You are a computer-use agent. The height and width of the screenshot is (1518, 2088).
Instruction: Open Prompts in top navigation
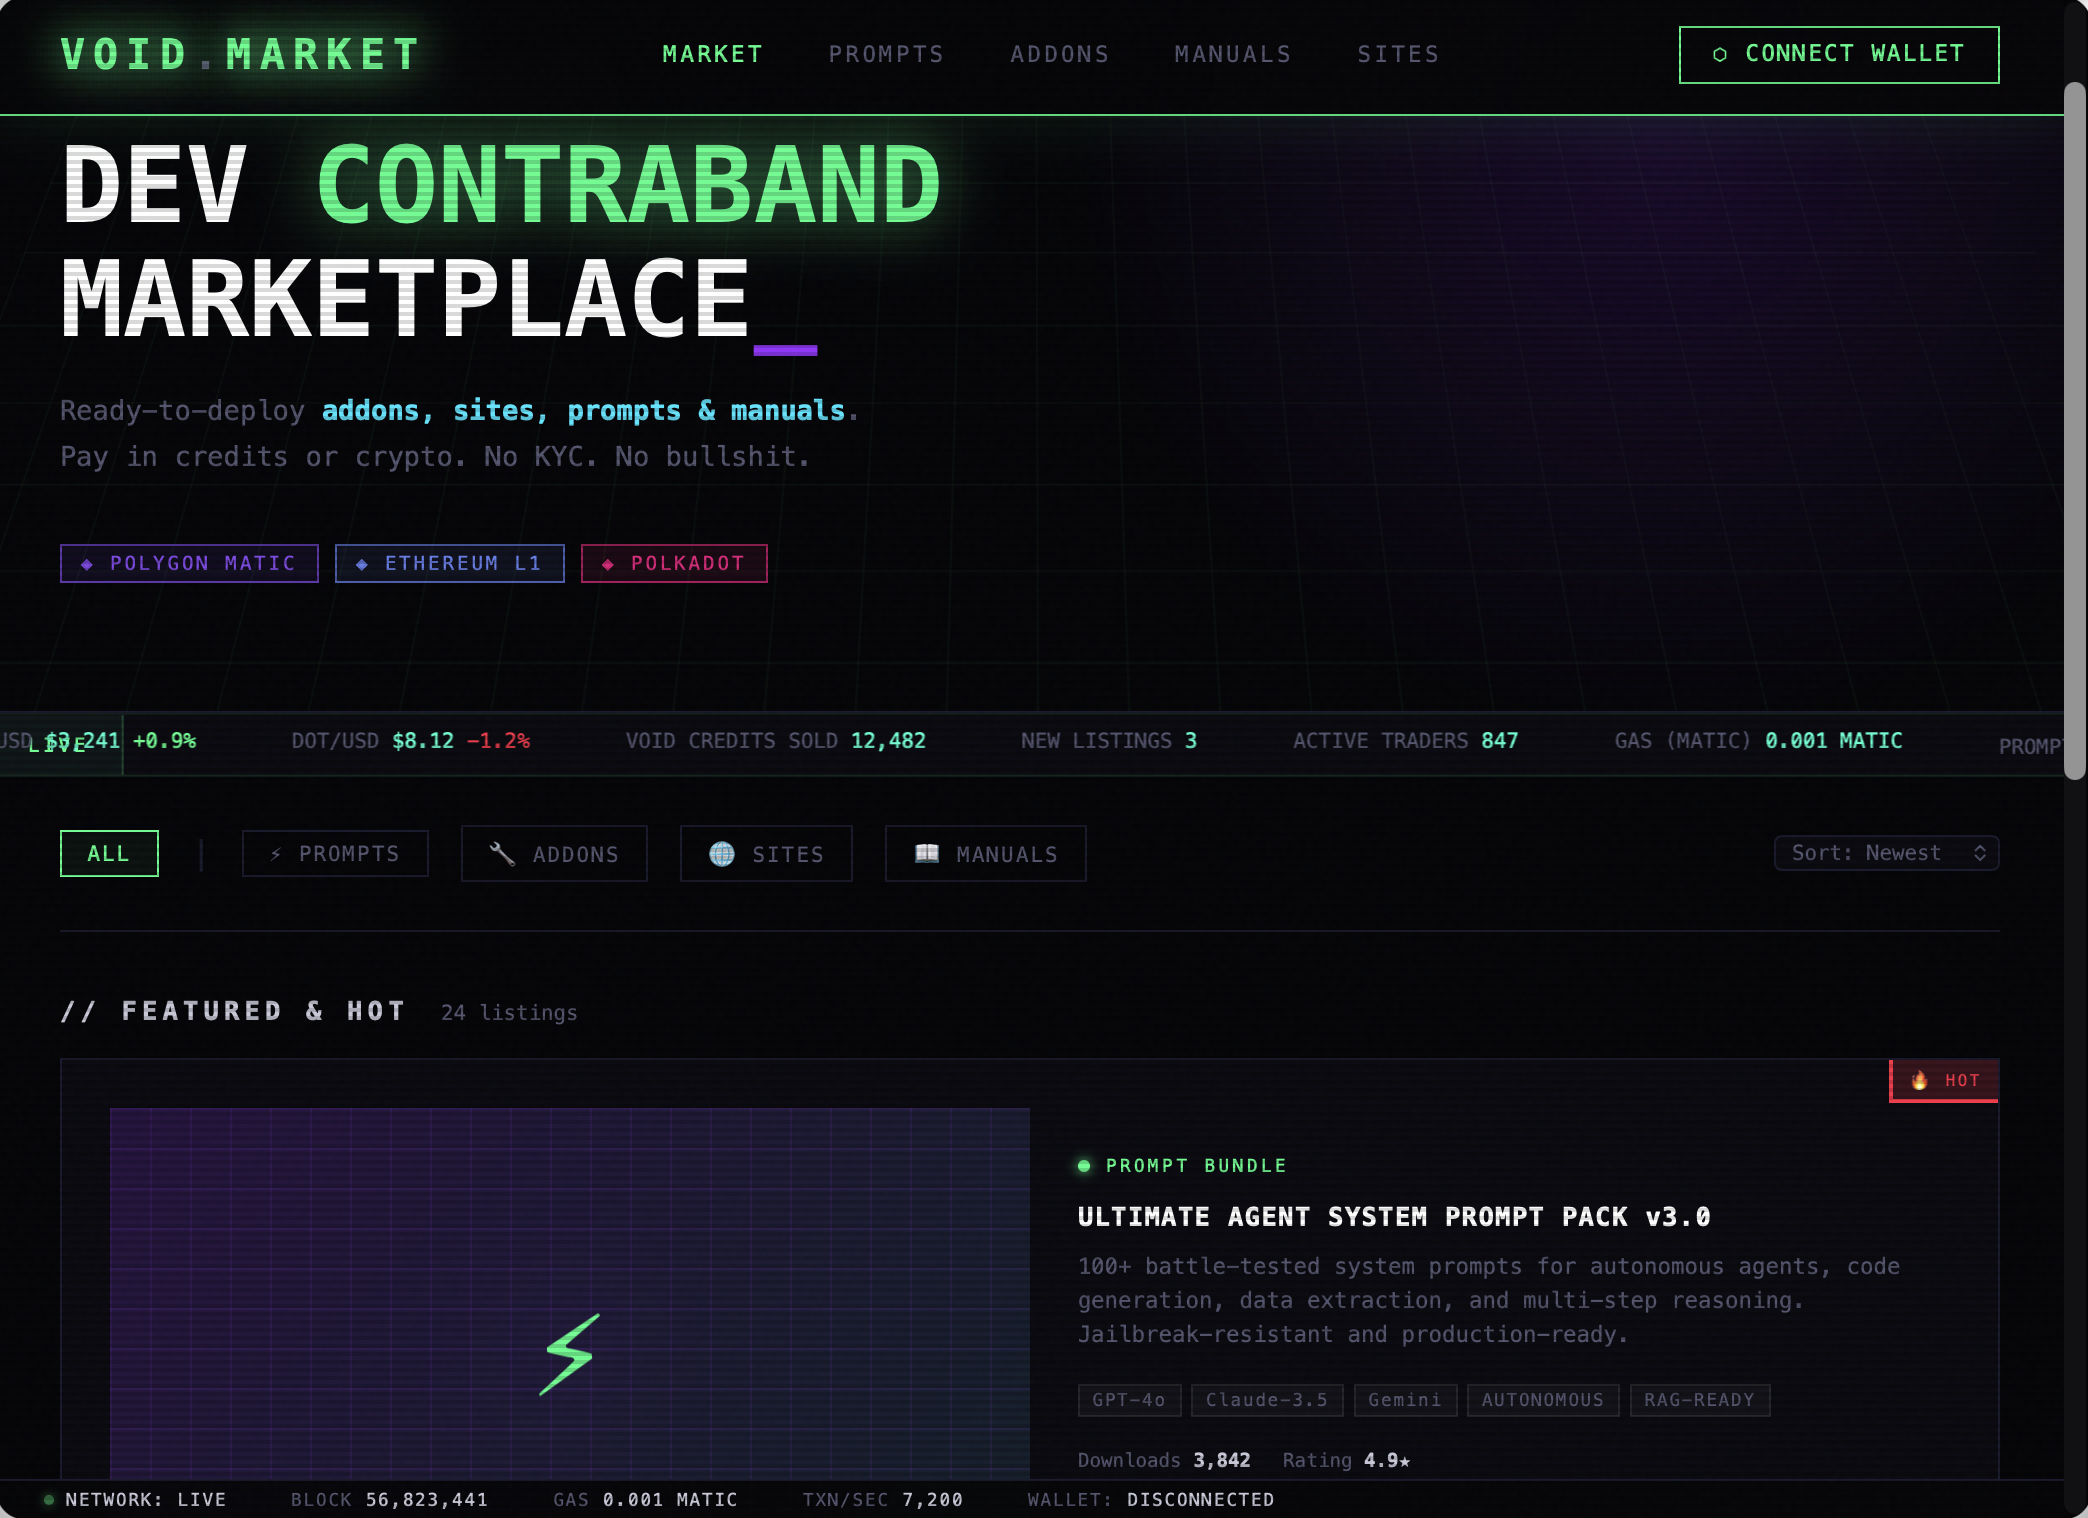(886, 54)
